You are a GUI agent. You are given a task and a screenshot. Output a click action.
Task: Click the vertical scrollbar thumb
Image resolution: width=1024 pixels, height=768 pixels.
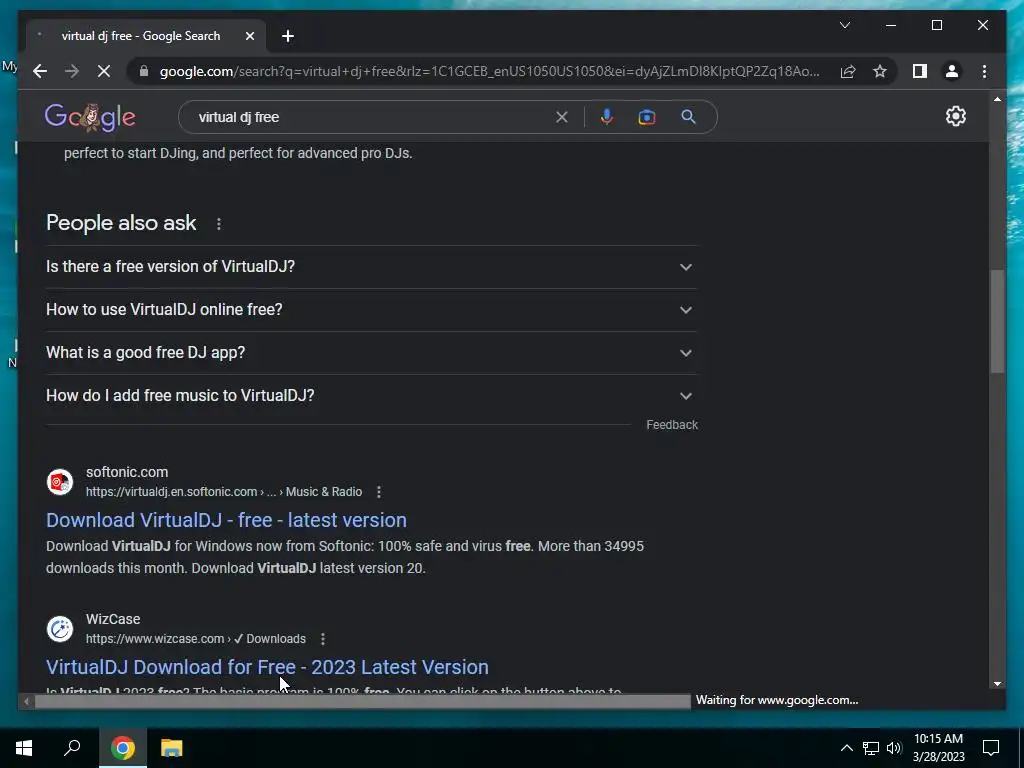point(997,321)
